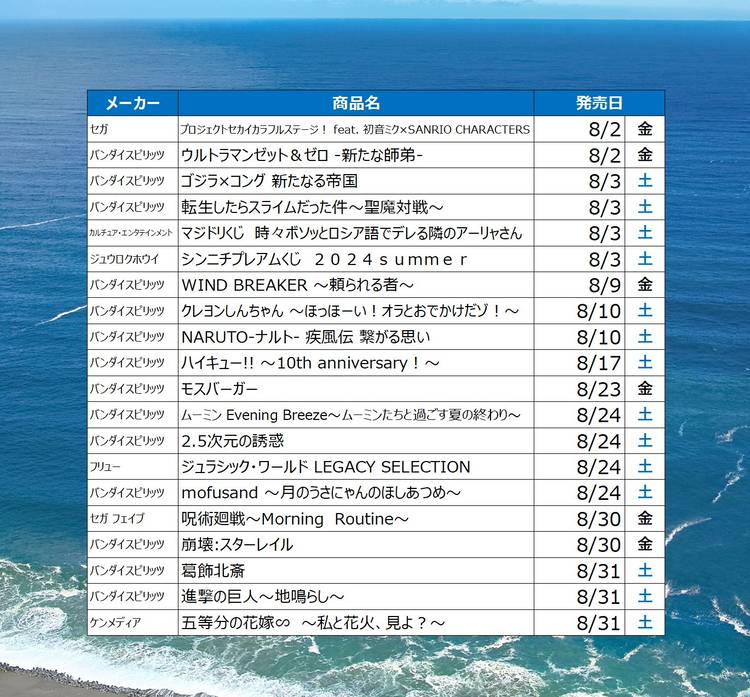Viewport: 750px width, 697px height.
Task: Click the フリュー maker cell
Action: (132, 466)
